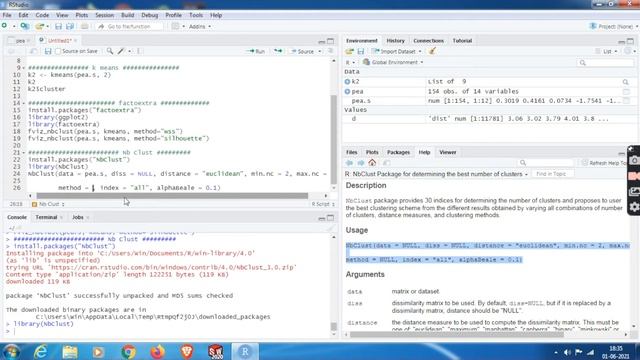The height and width of the screenshot is (360, 640).
Task: Open the Code menu
Action: pos(42,15)
